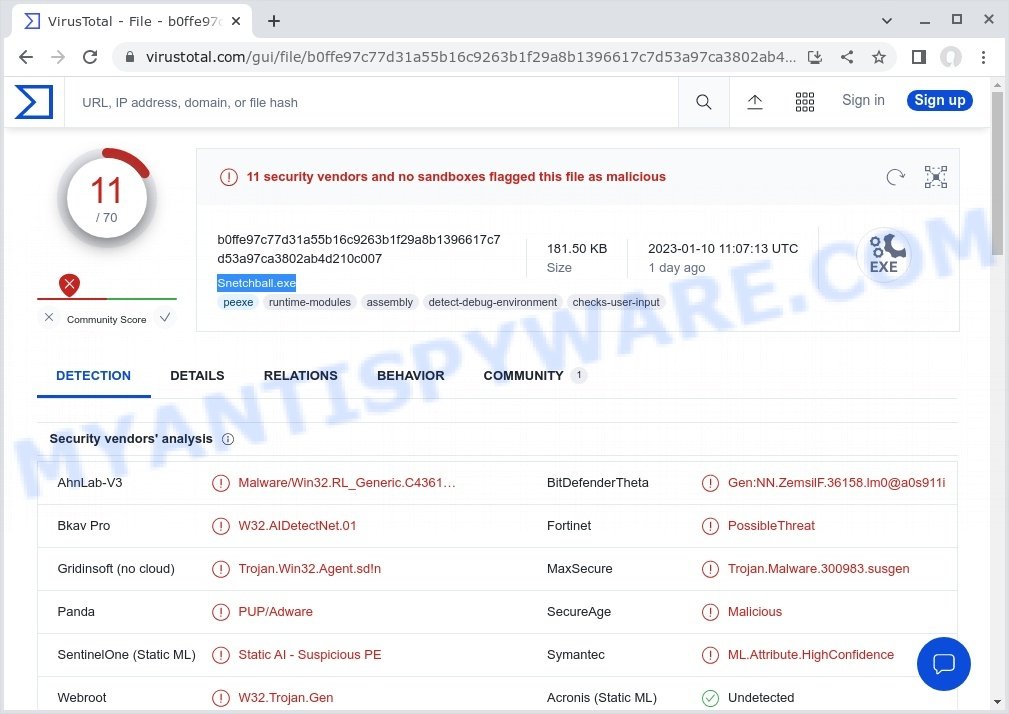Screen dimensions: 1009x714
Task: Click the scrollbar down arrow
Action: 997,702
